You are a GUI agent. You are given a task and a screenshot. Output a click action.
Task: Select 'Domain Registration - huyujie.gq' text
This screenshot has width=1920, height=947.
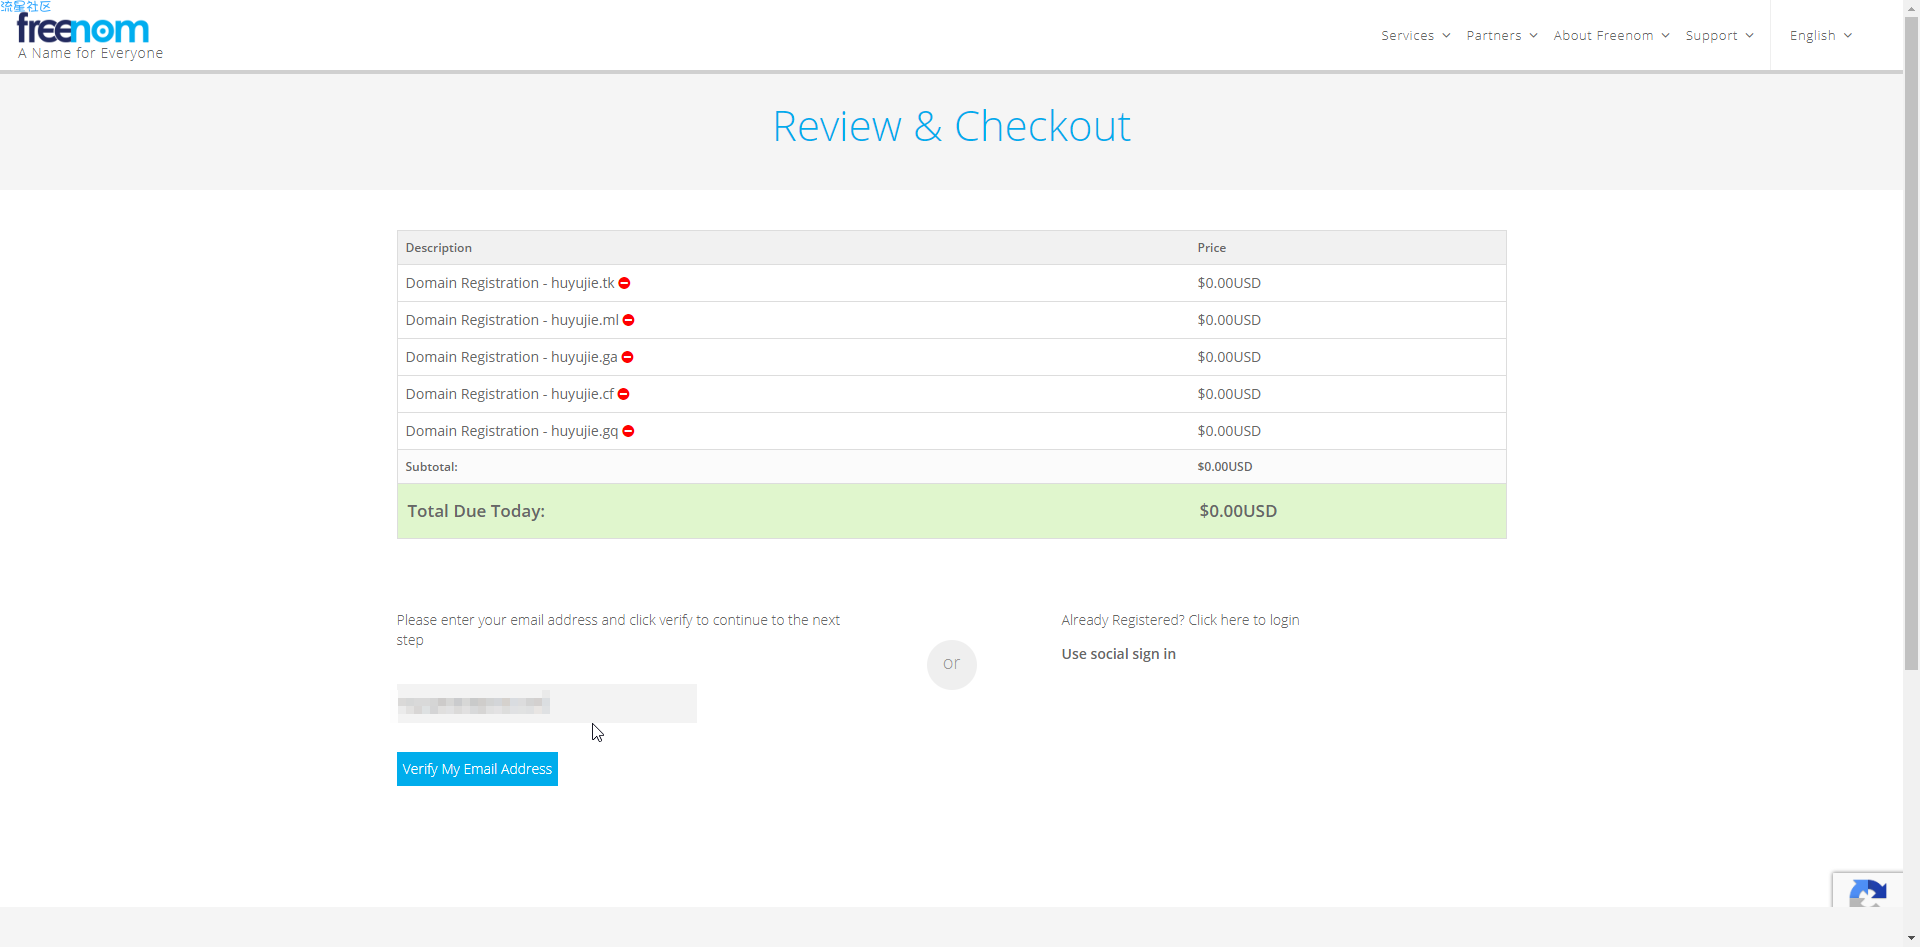(512, 431)
